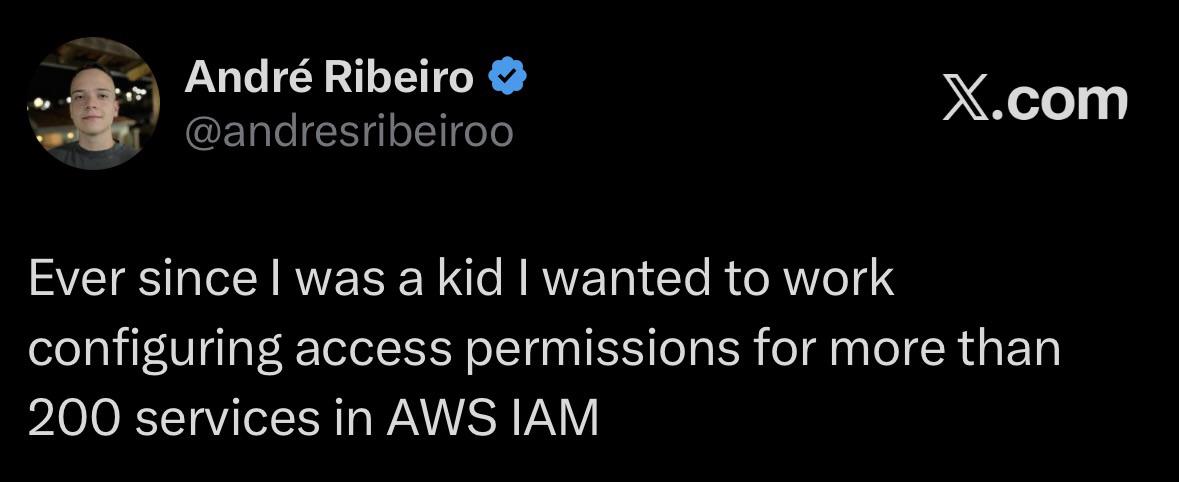
Task: Click the word "work" in the tweet
Action: click(837, 279)
